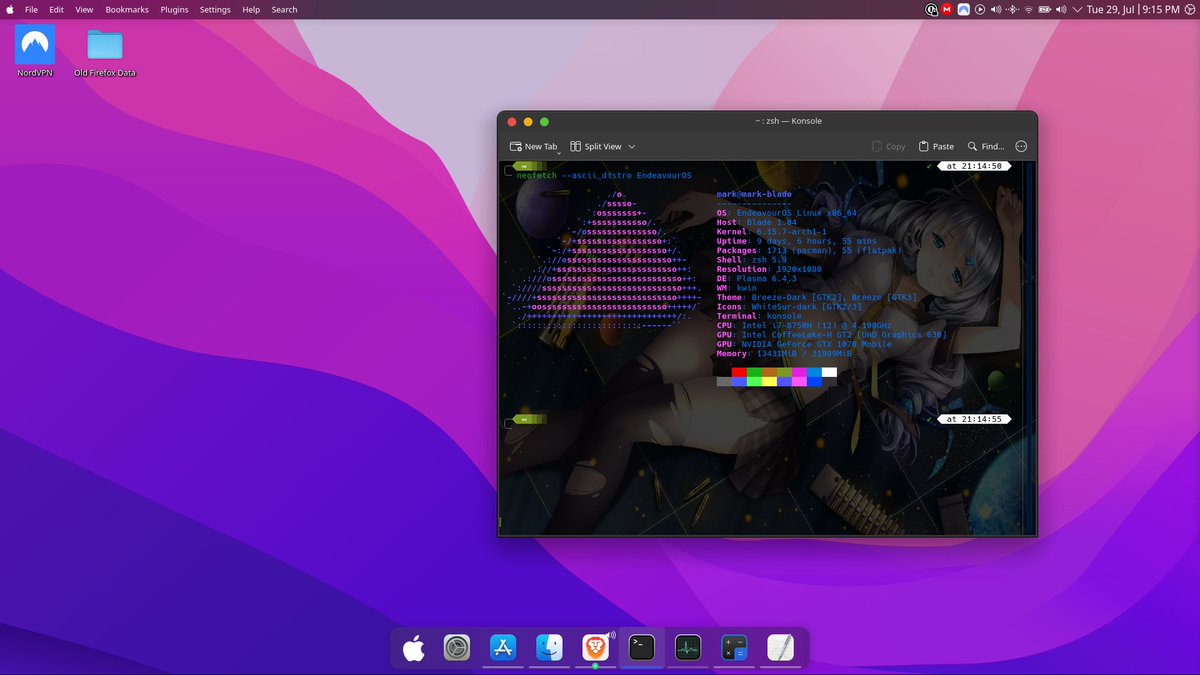The height and width of the screenshot is (675, 1200).
Task: Open the Wi-Fi network tray icon
Action: 1029,9
